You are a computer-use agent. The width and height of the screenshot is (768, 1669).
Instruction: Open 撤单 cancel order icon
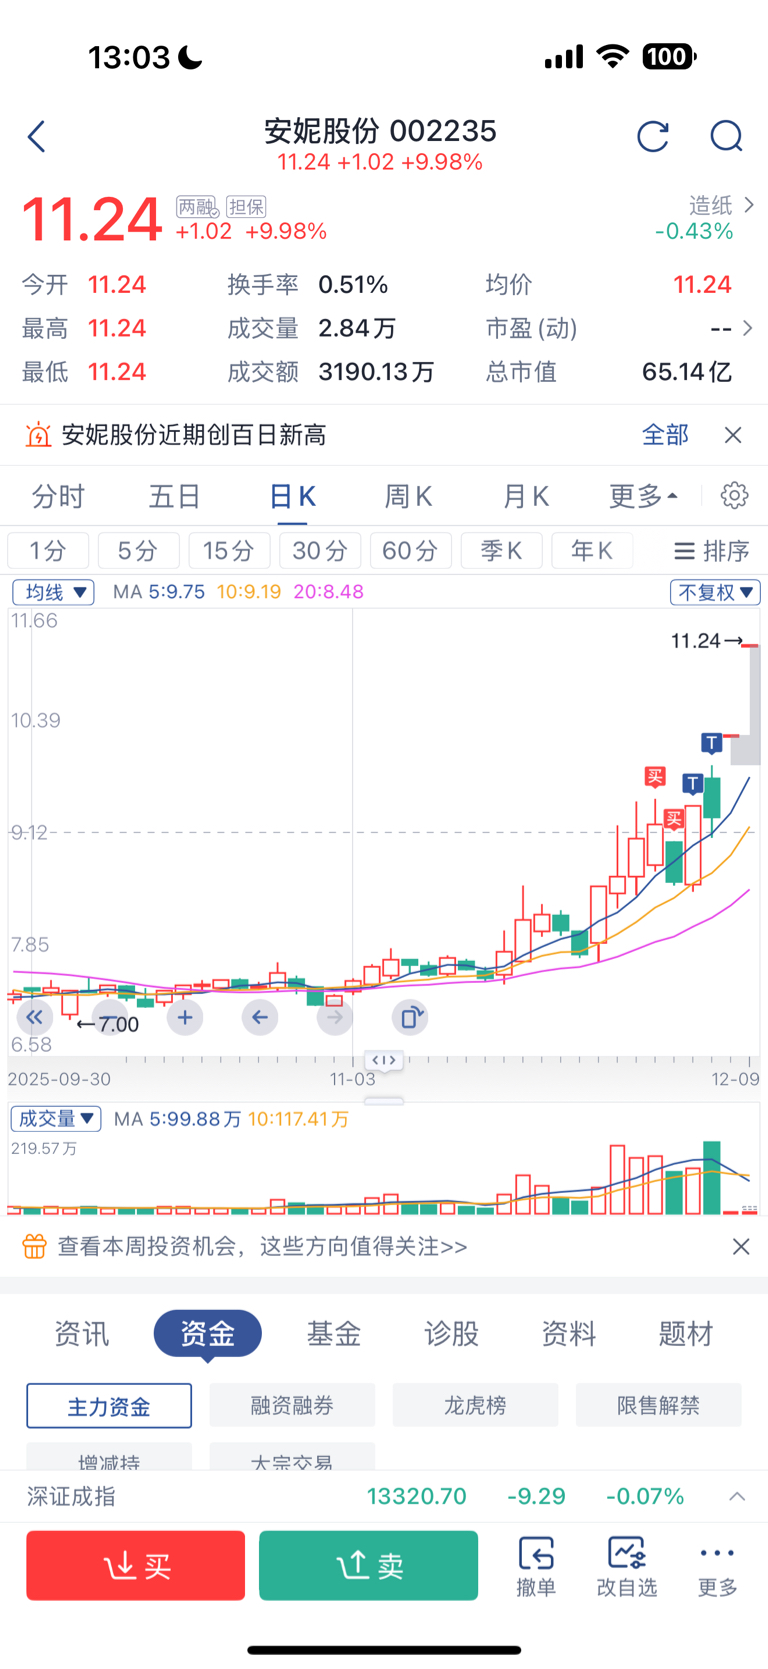[536, 1565]
